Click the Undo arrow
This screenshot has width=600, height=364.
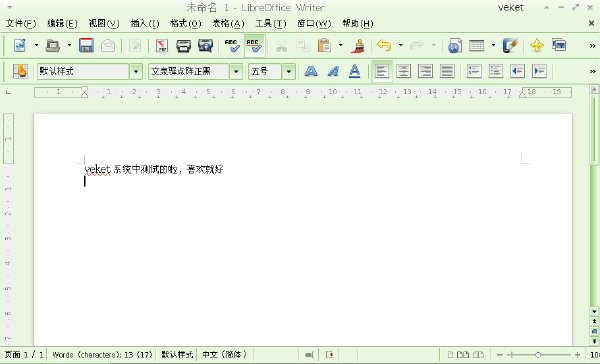point(384,46)
